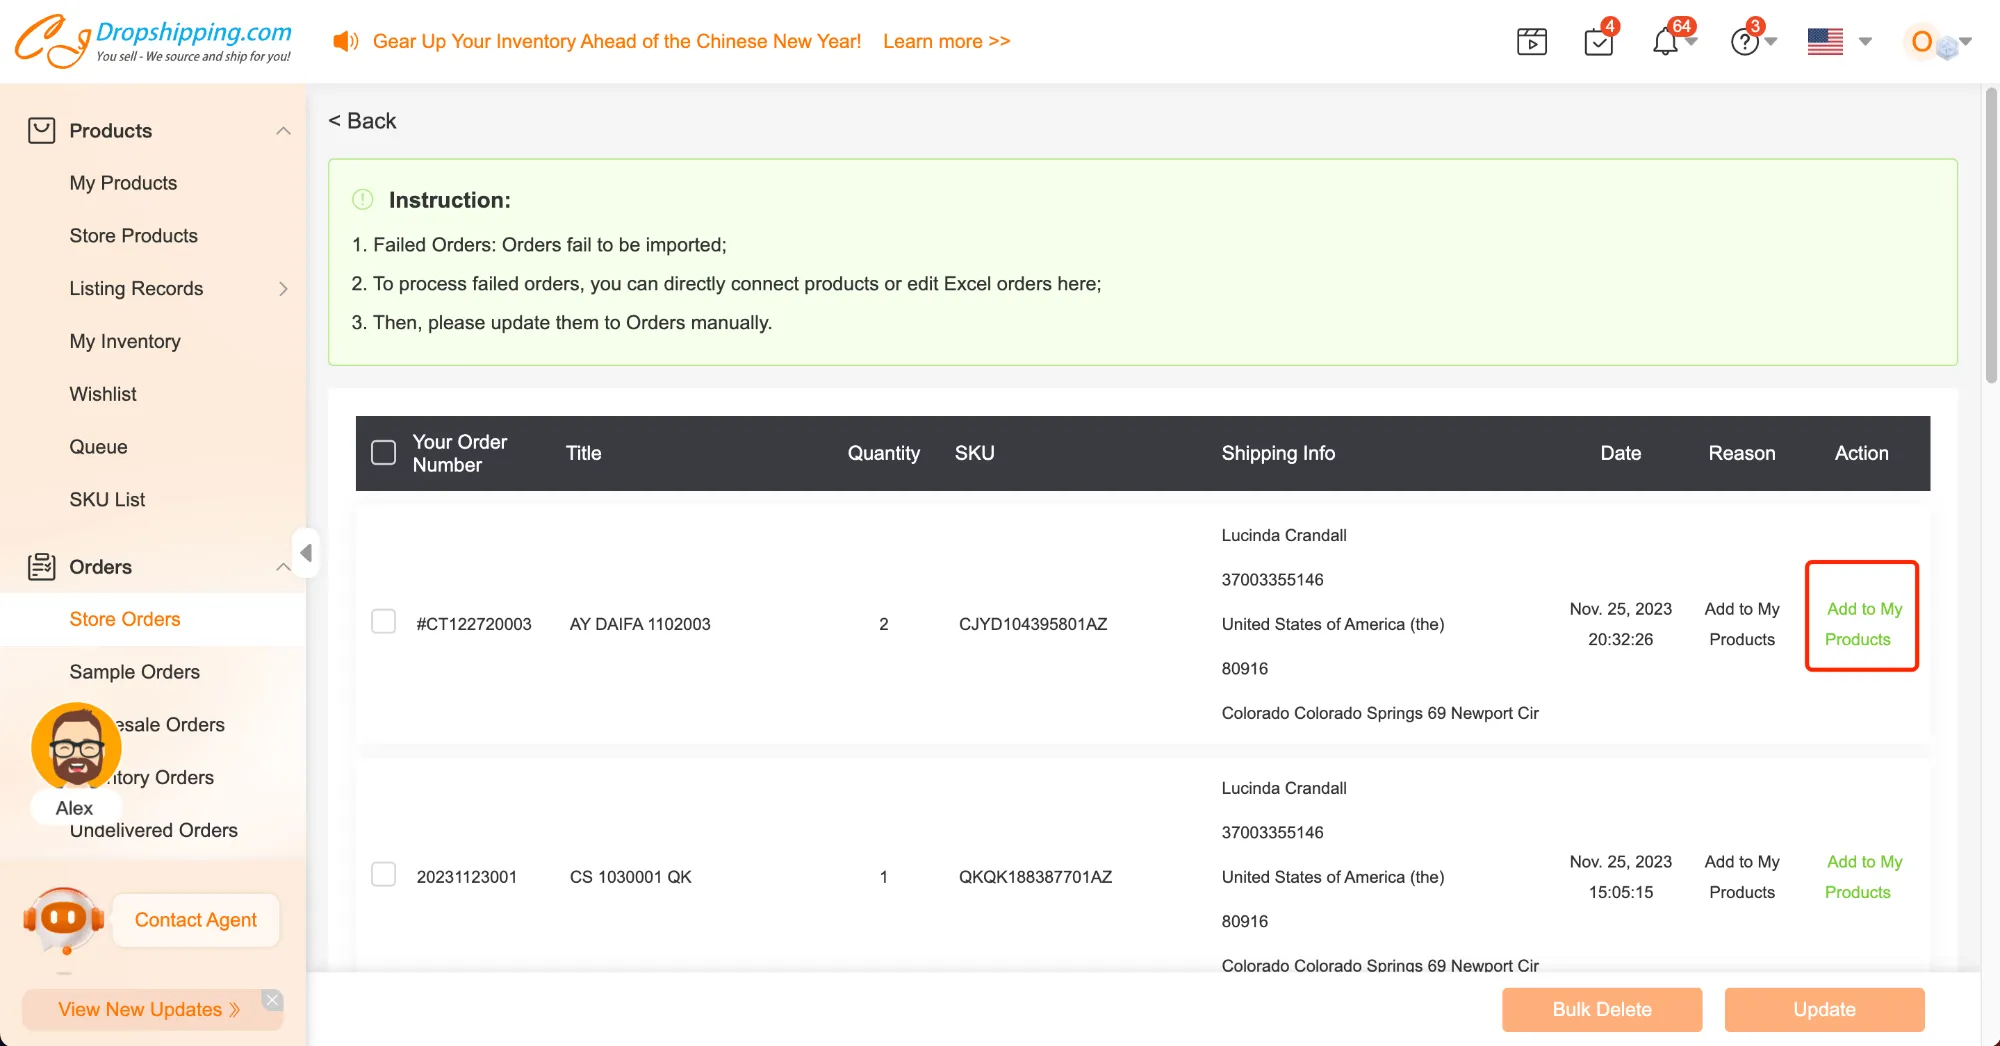Open the user account dropdown arrow
This screenshot has width=2000, height=1046.
point(1966,42)
